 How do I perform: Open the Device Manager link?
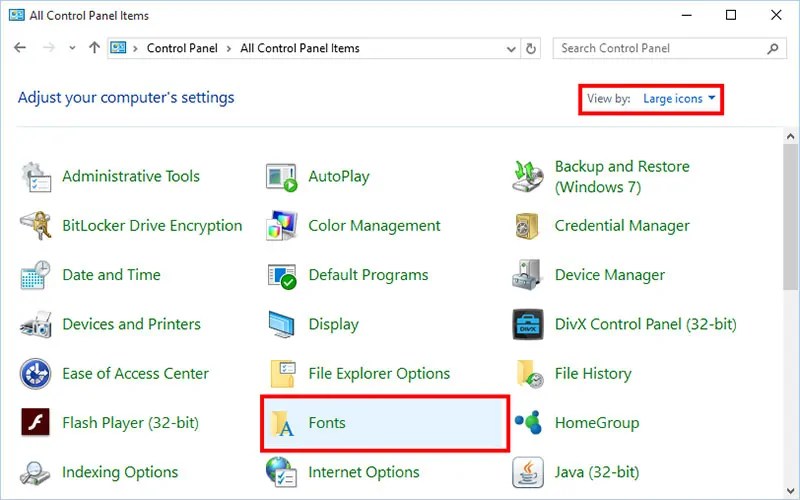pos(610,275)
